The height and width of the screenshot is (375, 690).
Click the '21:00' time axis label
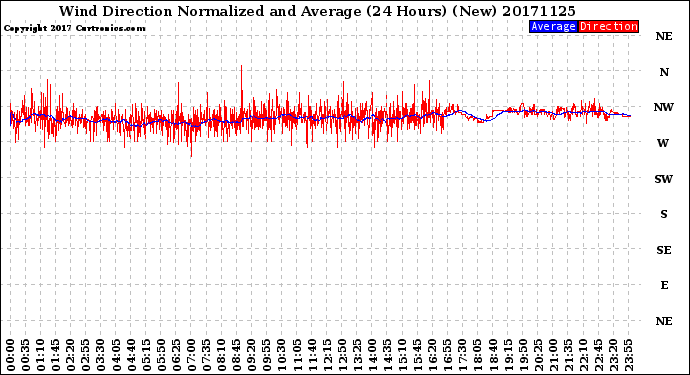click(x=553, y=355)
